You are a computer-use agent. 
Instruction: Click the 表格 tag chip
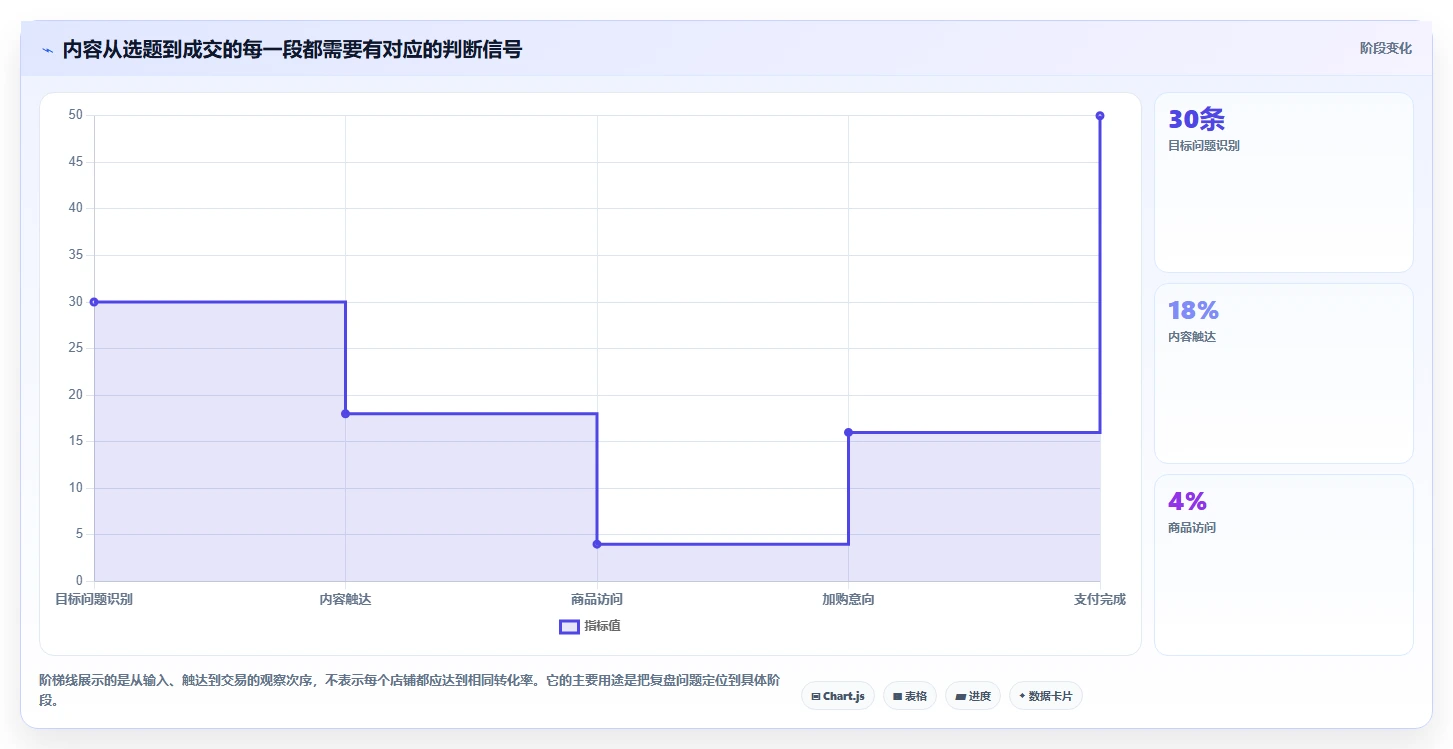[x=910, y=696]
